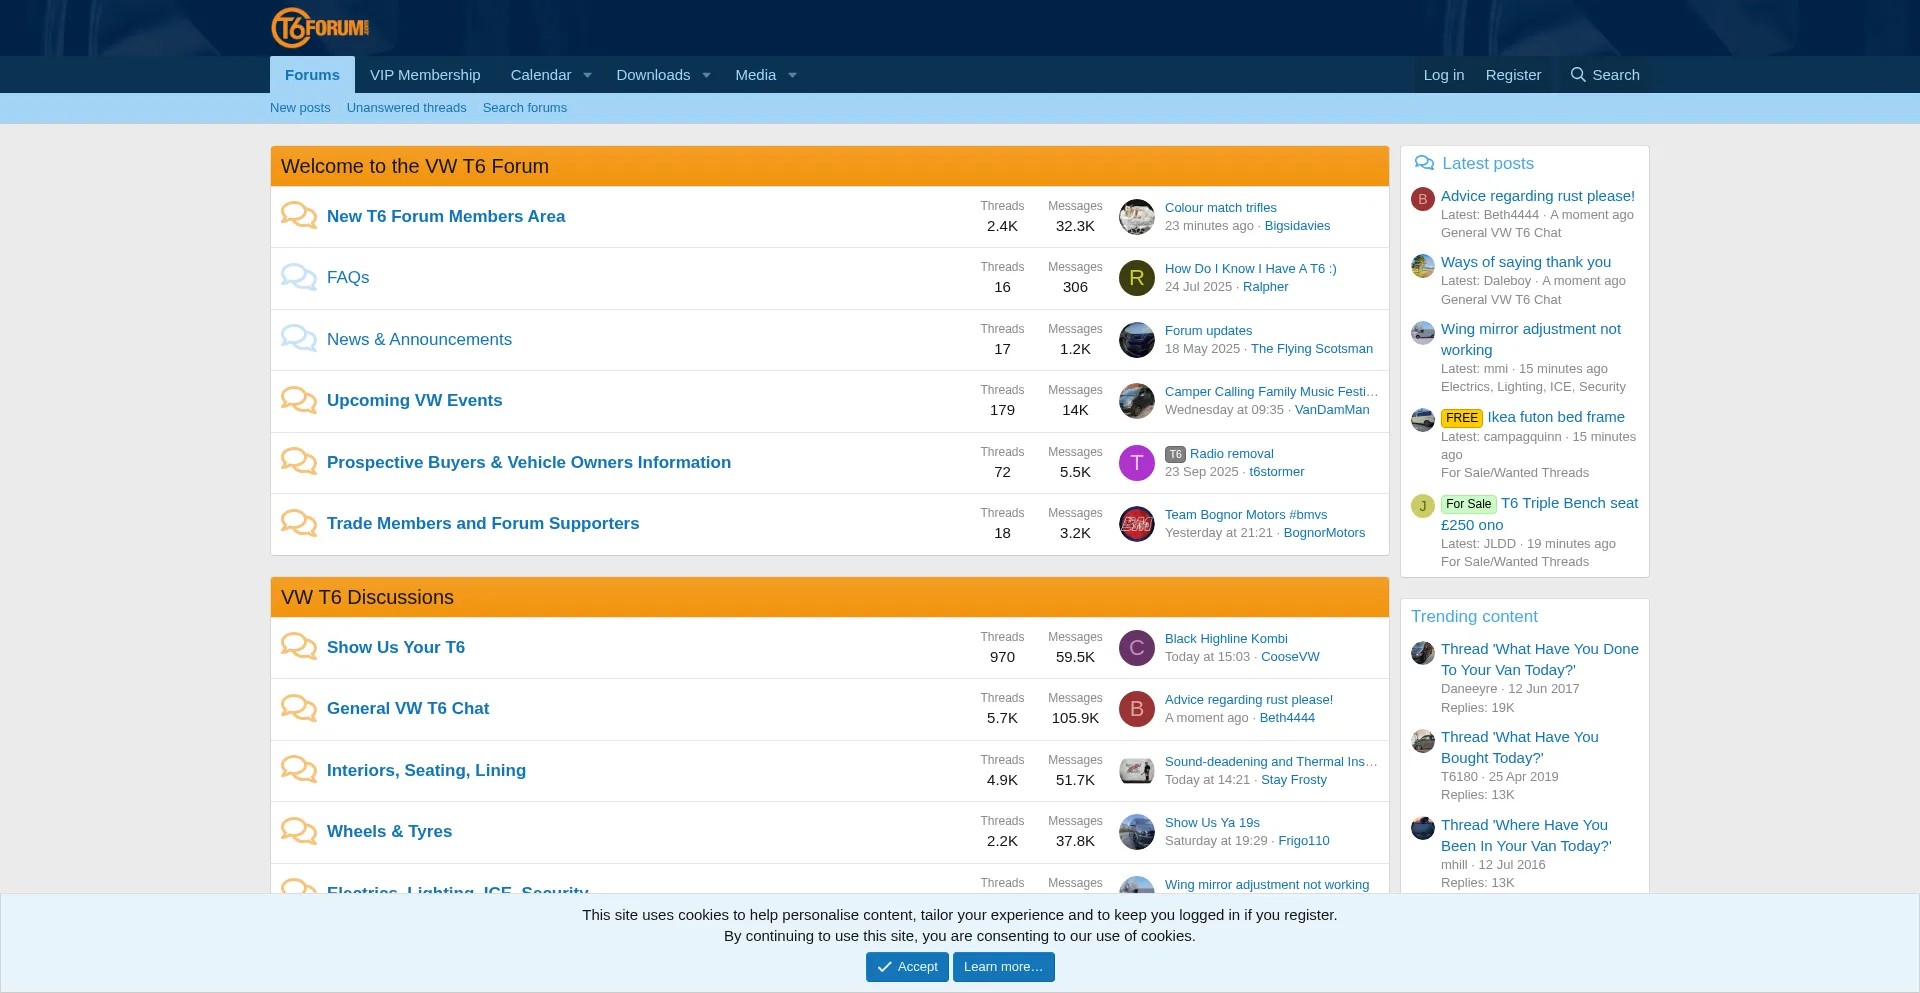The width and height of the screenshot is (1920, 993).
Task: Click the yellow 'J' avatar for JLDD
Action: click(1422, 506)
